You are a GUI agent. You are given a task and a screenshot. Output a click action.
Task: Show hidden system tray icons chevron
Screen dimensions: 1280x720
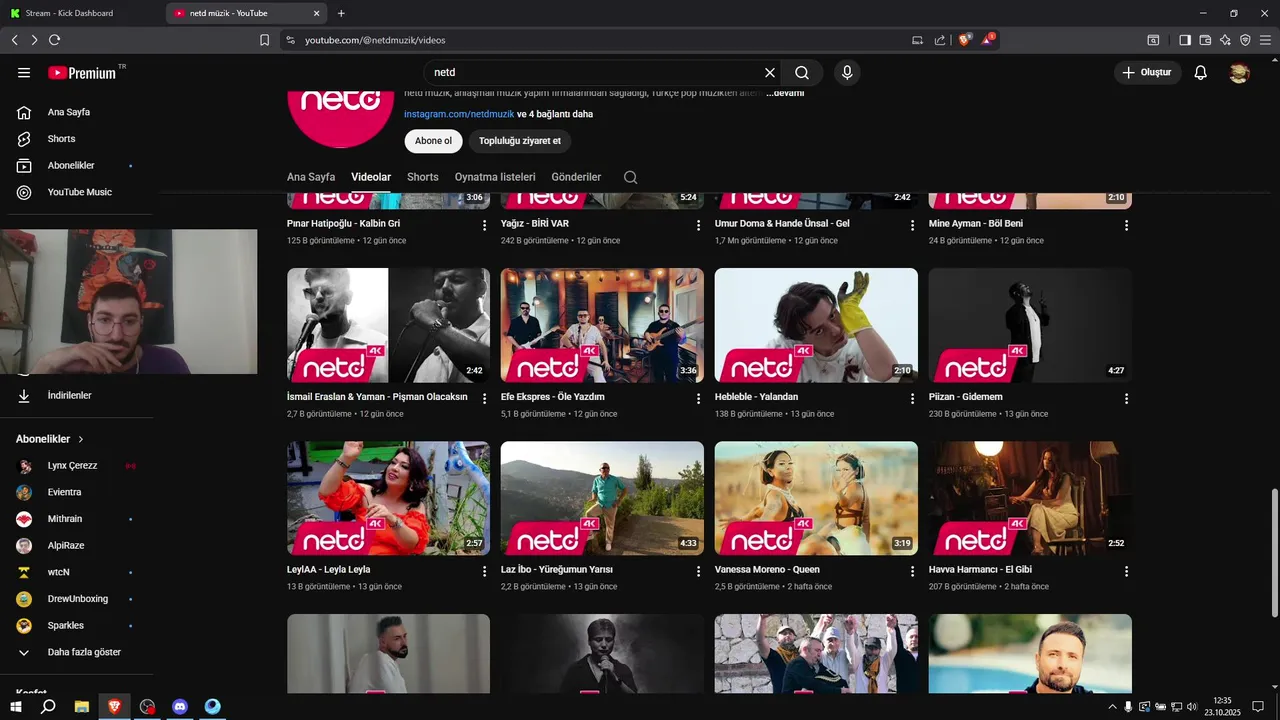click(1112, 707)
